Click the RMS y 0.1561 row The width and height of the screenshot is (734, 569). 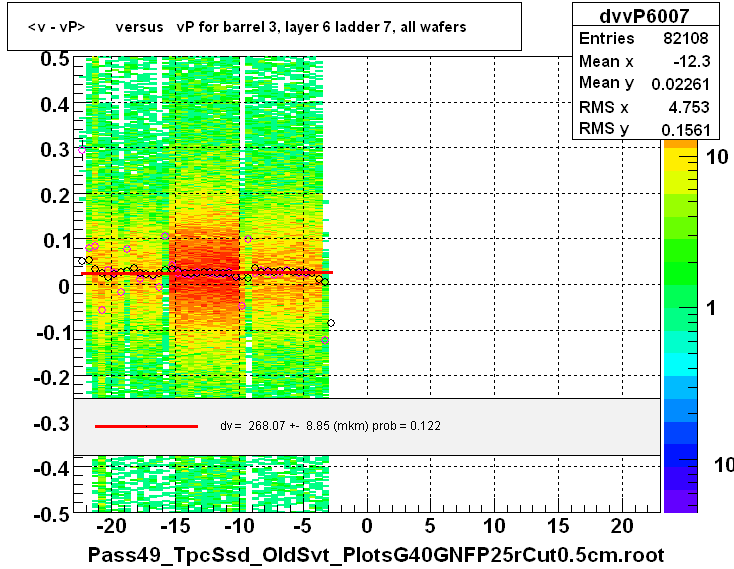644,129
